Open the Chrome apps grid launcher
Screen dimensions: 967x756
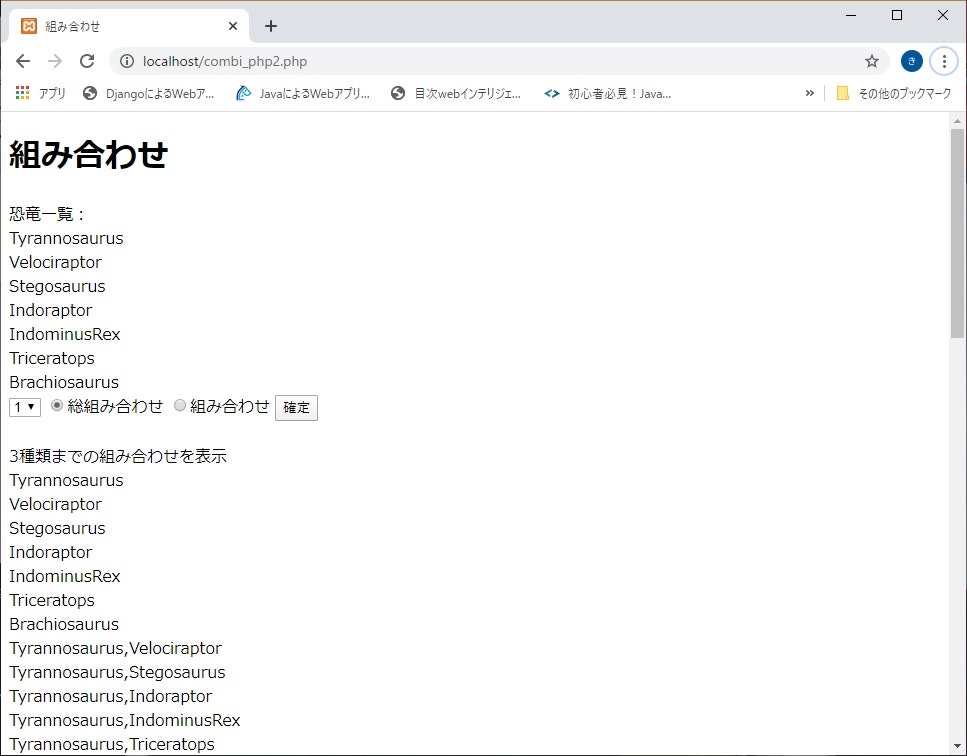[21, 93]
